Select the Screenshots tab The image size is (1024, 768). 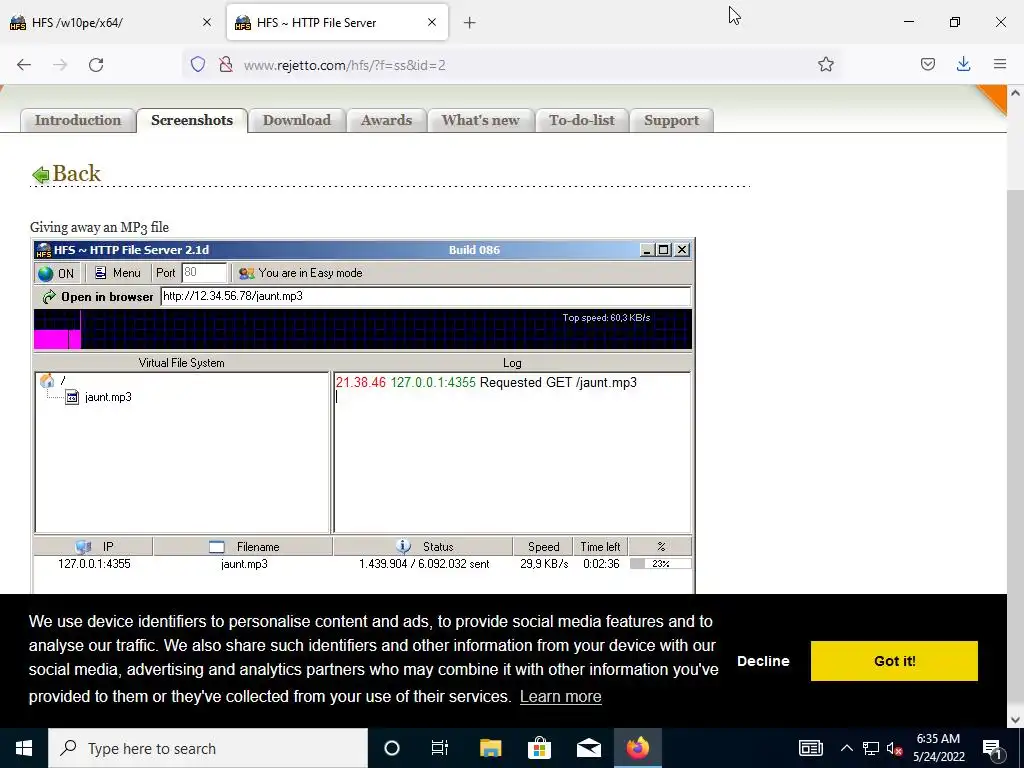(x=192, y=121)
